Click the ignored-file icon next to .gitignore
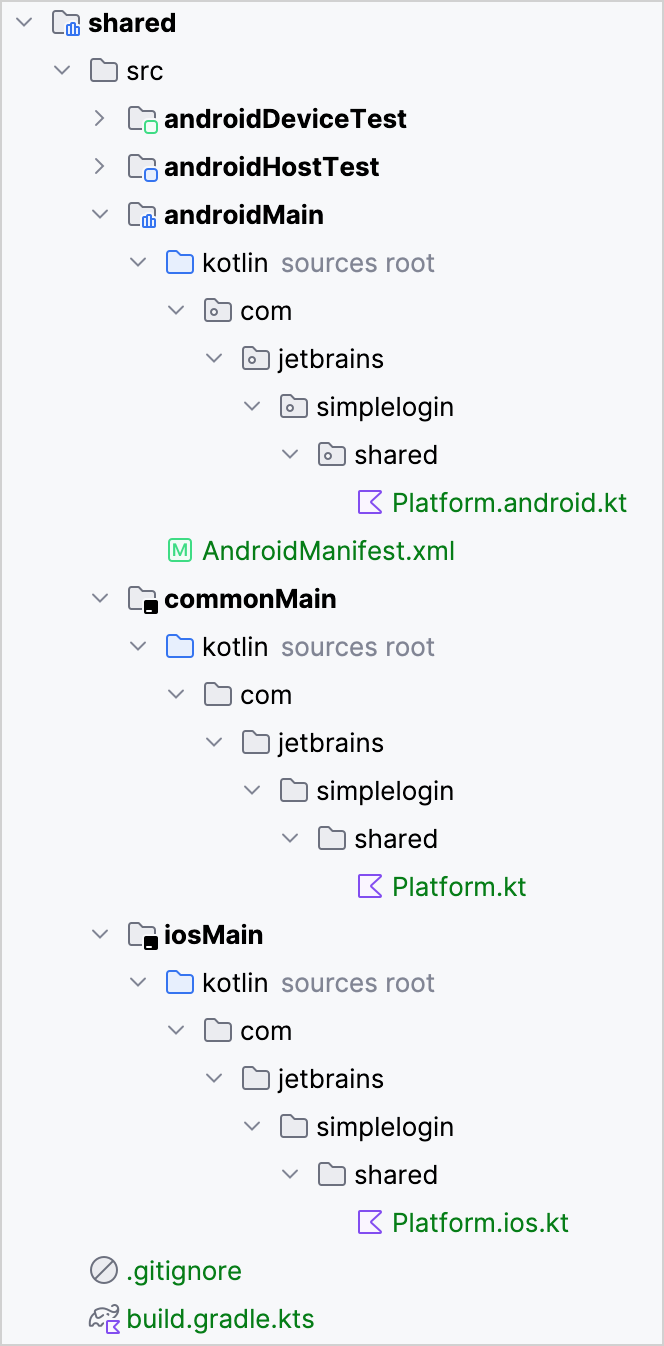 tap(103, 1270)
